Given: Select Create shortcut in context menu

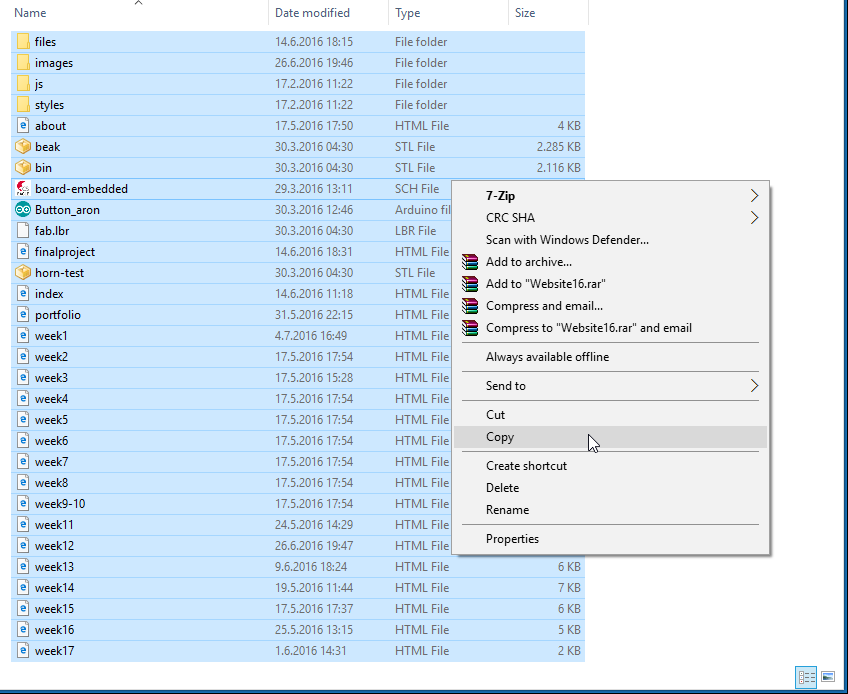Looking at the screenshot, I should tap(610, 466).
